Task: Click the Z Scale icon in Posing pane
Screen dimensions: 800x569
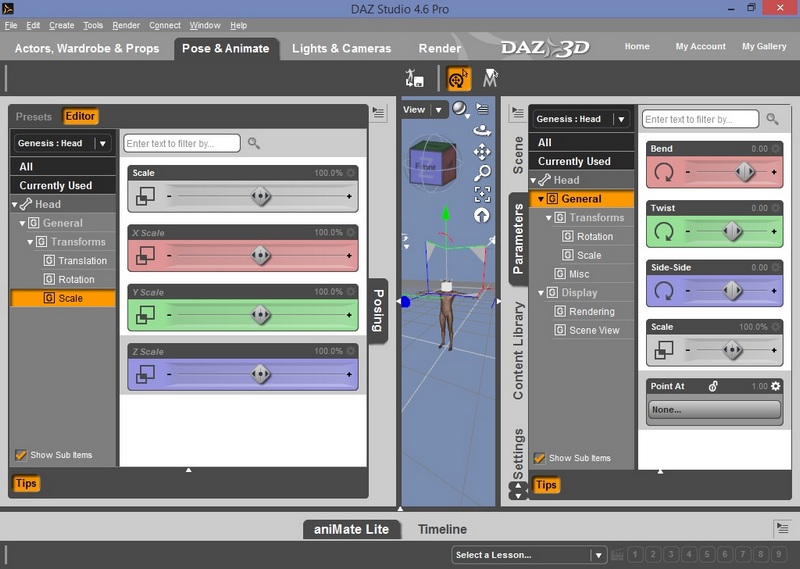Action: (x=145, y=374)
